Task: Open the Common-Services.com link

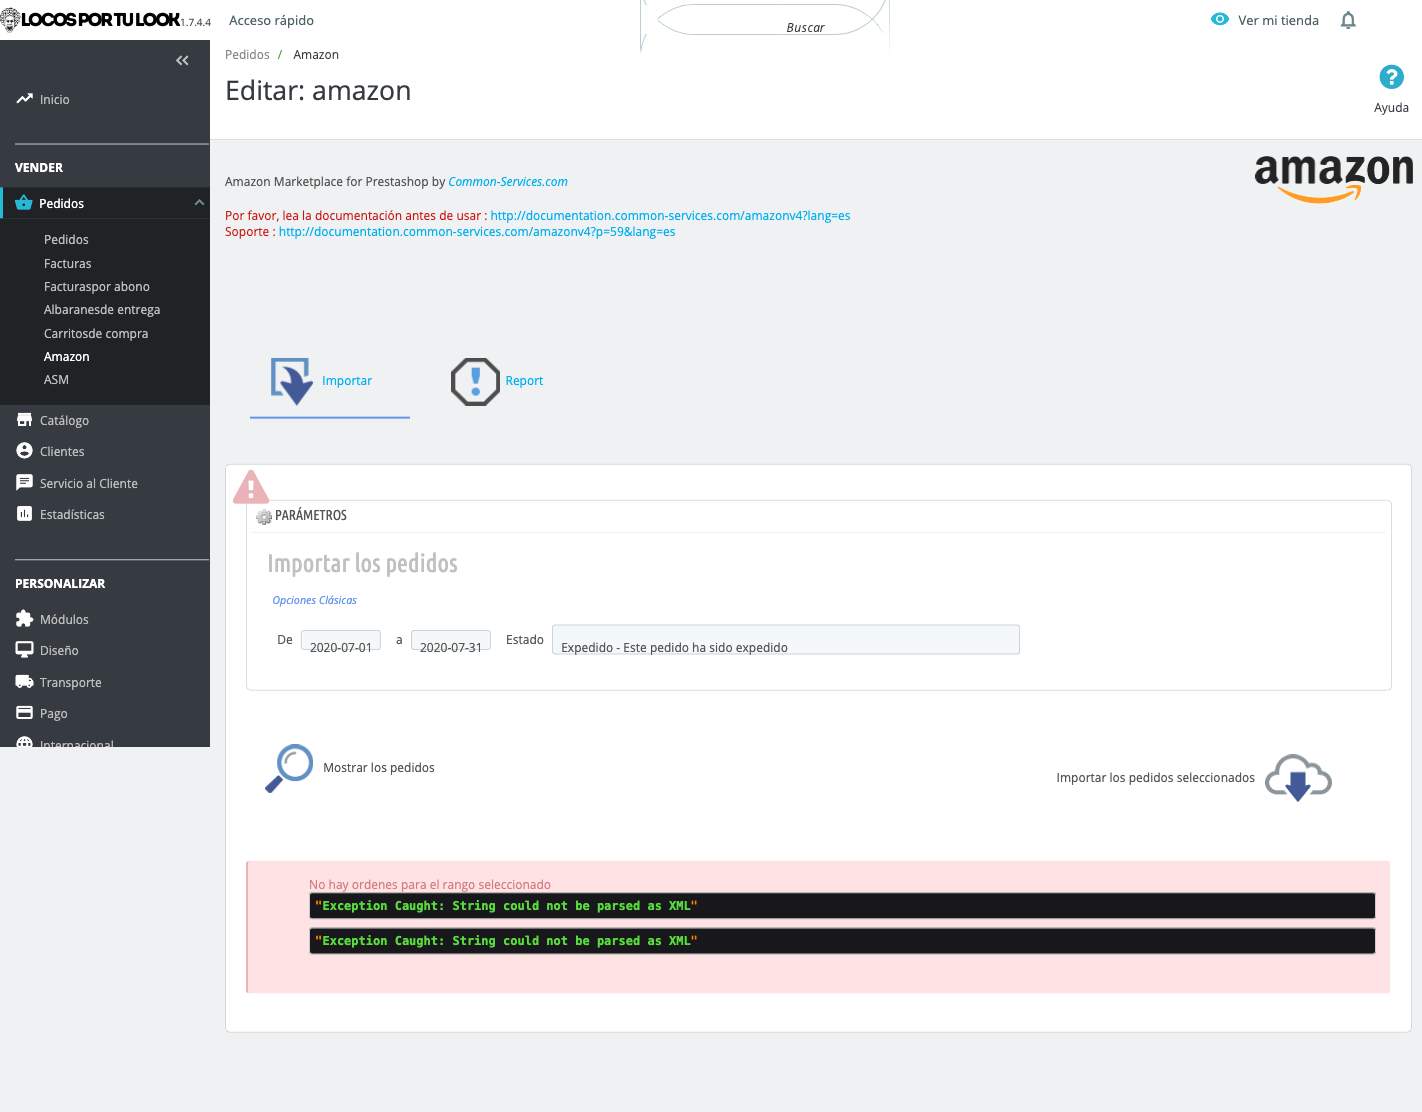Action: point(508,182)
